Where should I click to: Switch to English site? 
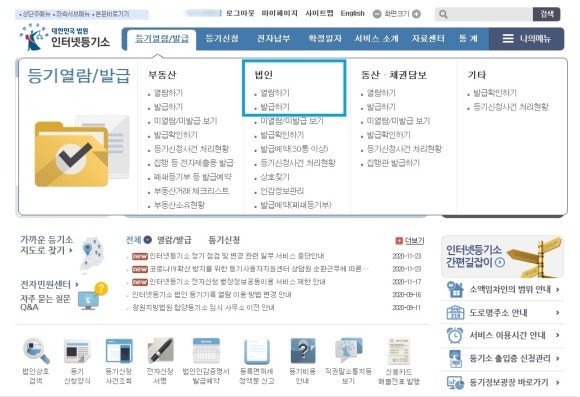click(x=353, y=13)
